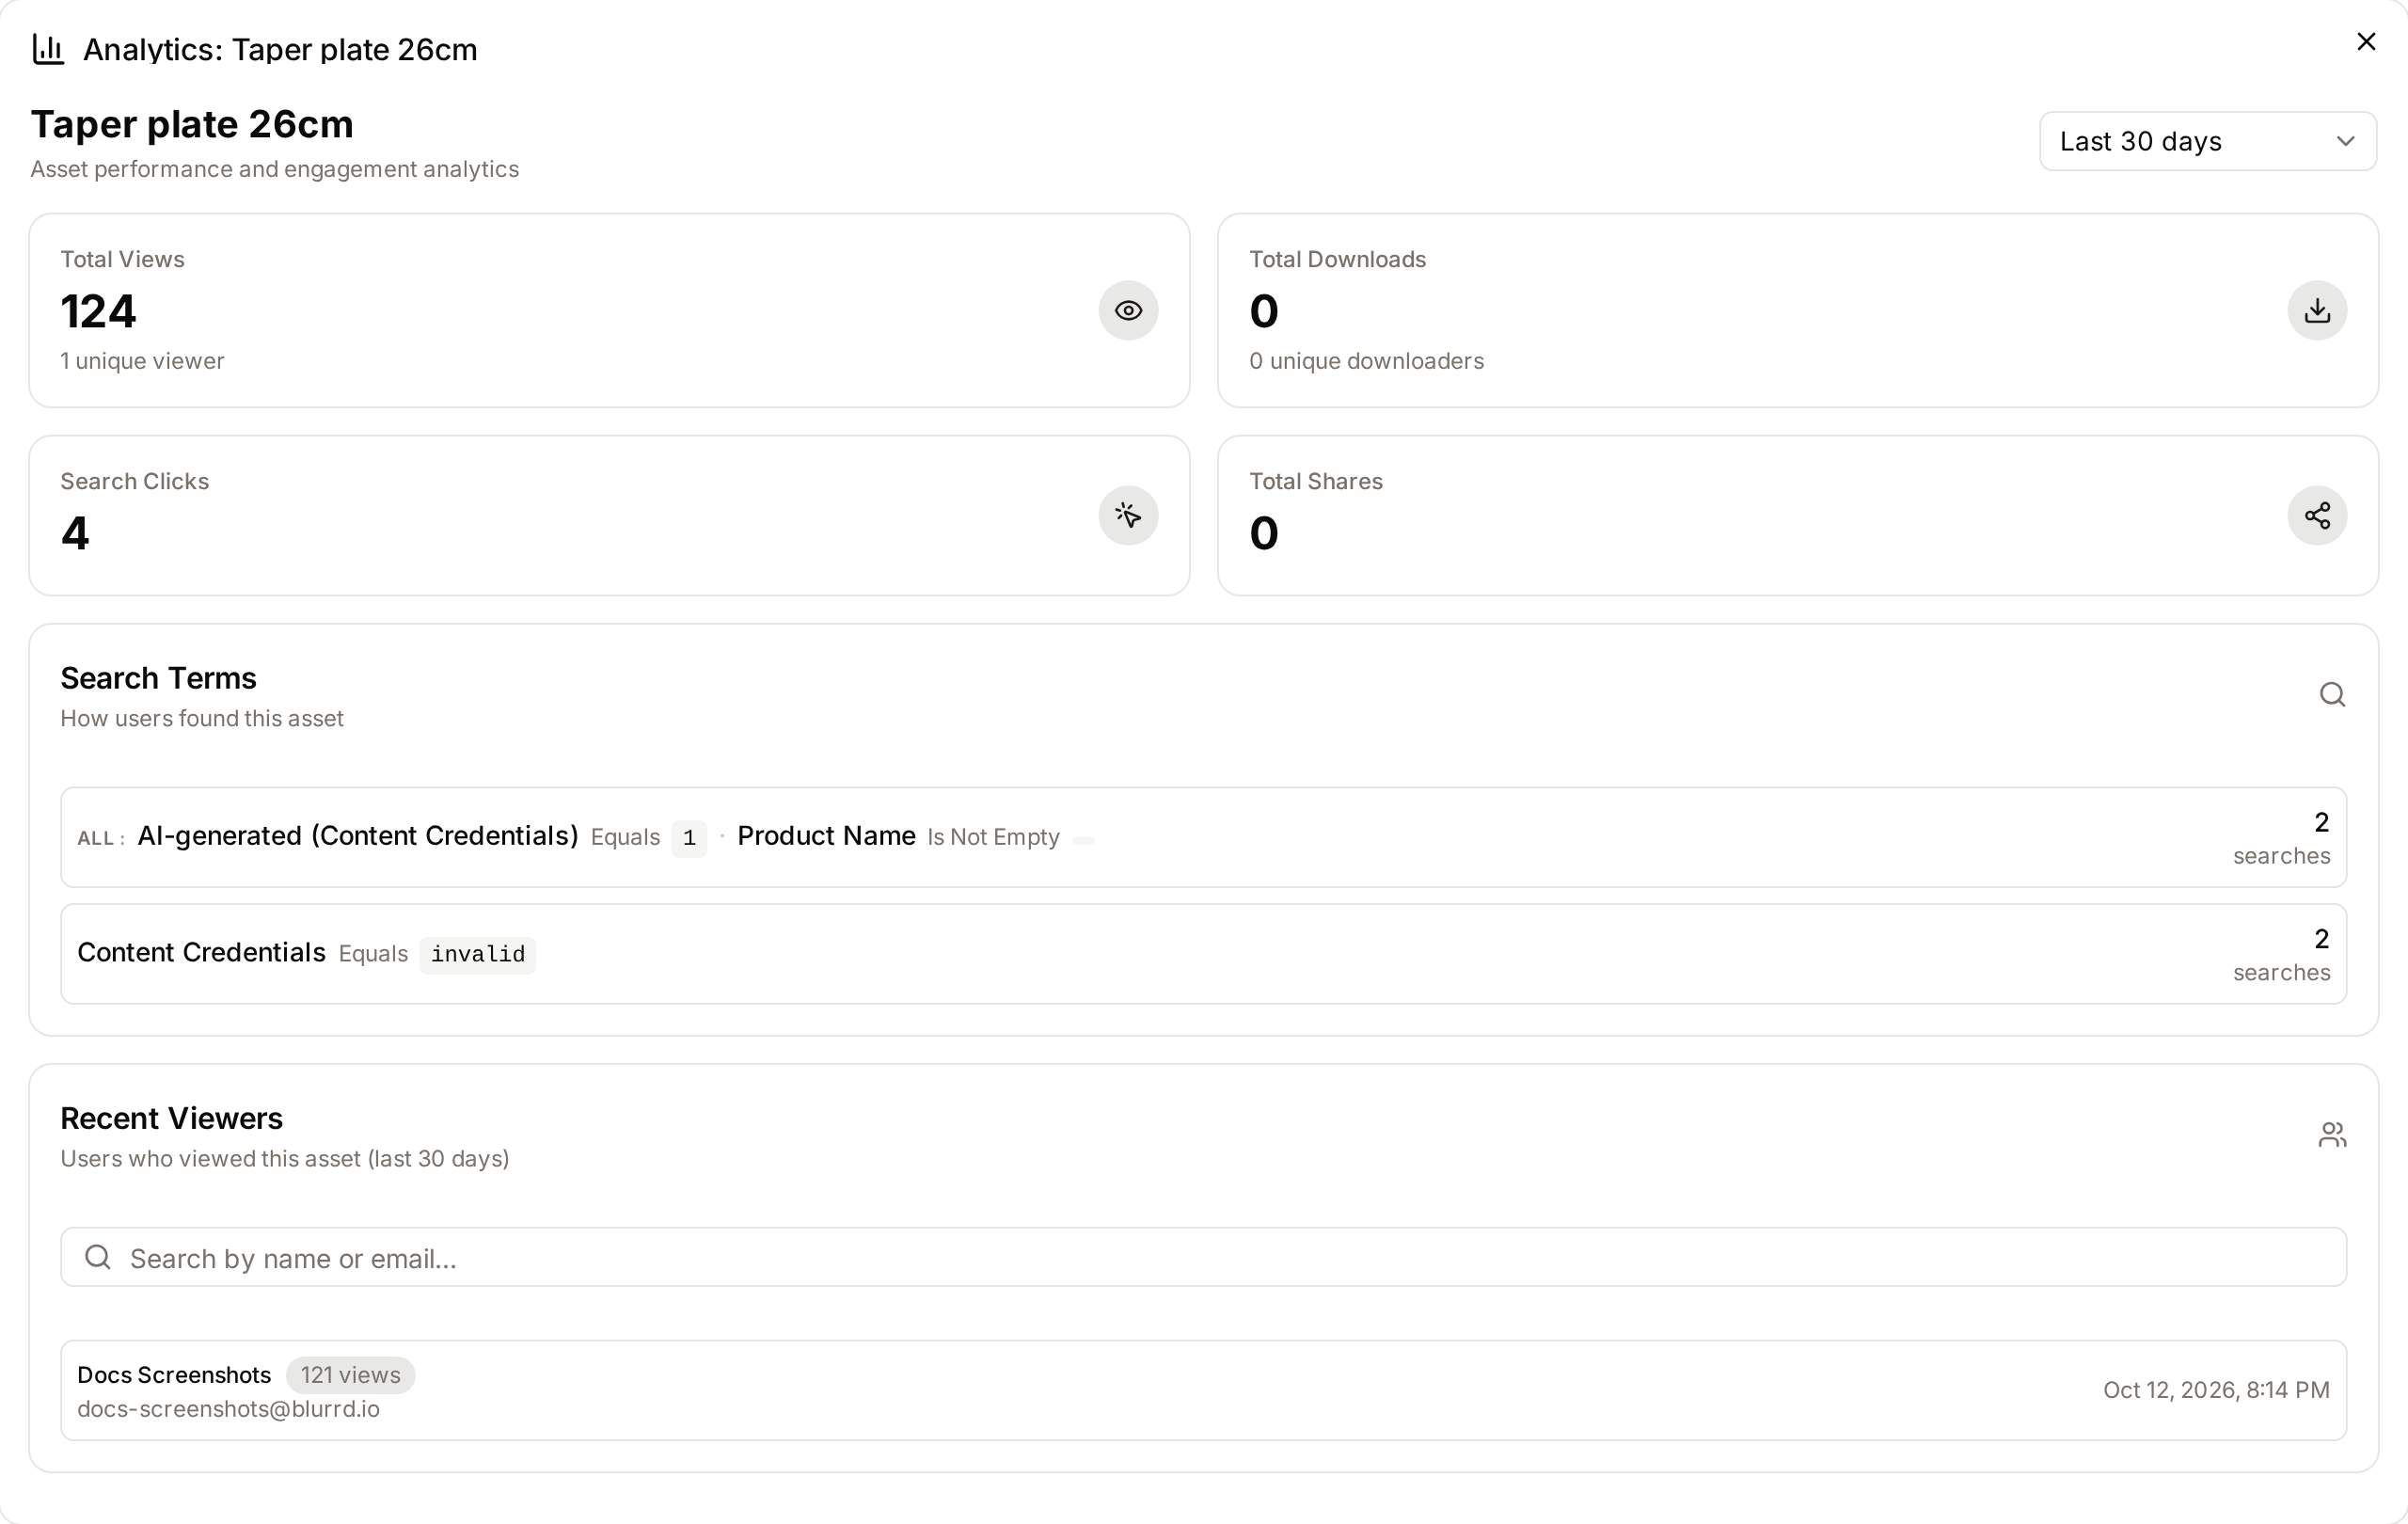Click the share icon in Total Shares card

[2317, 516]
